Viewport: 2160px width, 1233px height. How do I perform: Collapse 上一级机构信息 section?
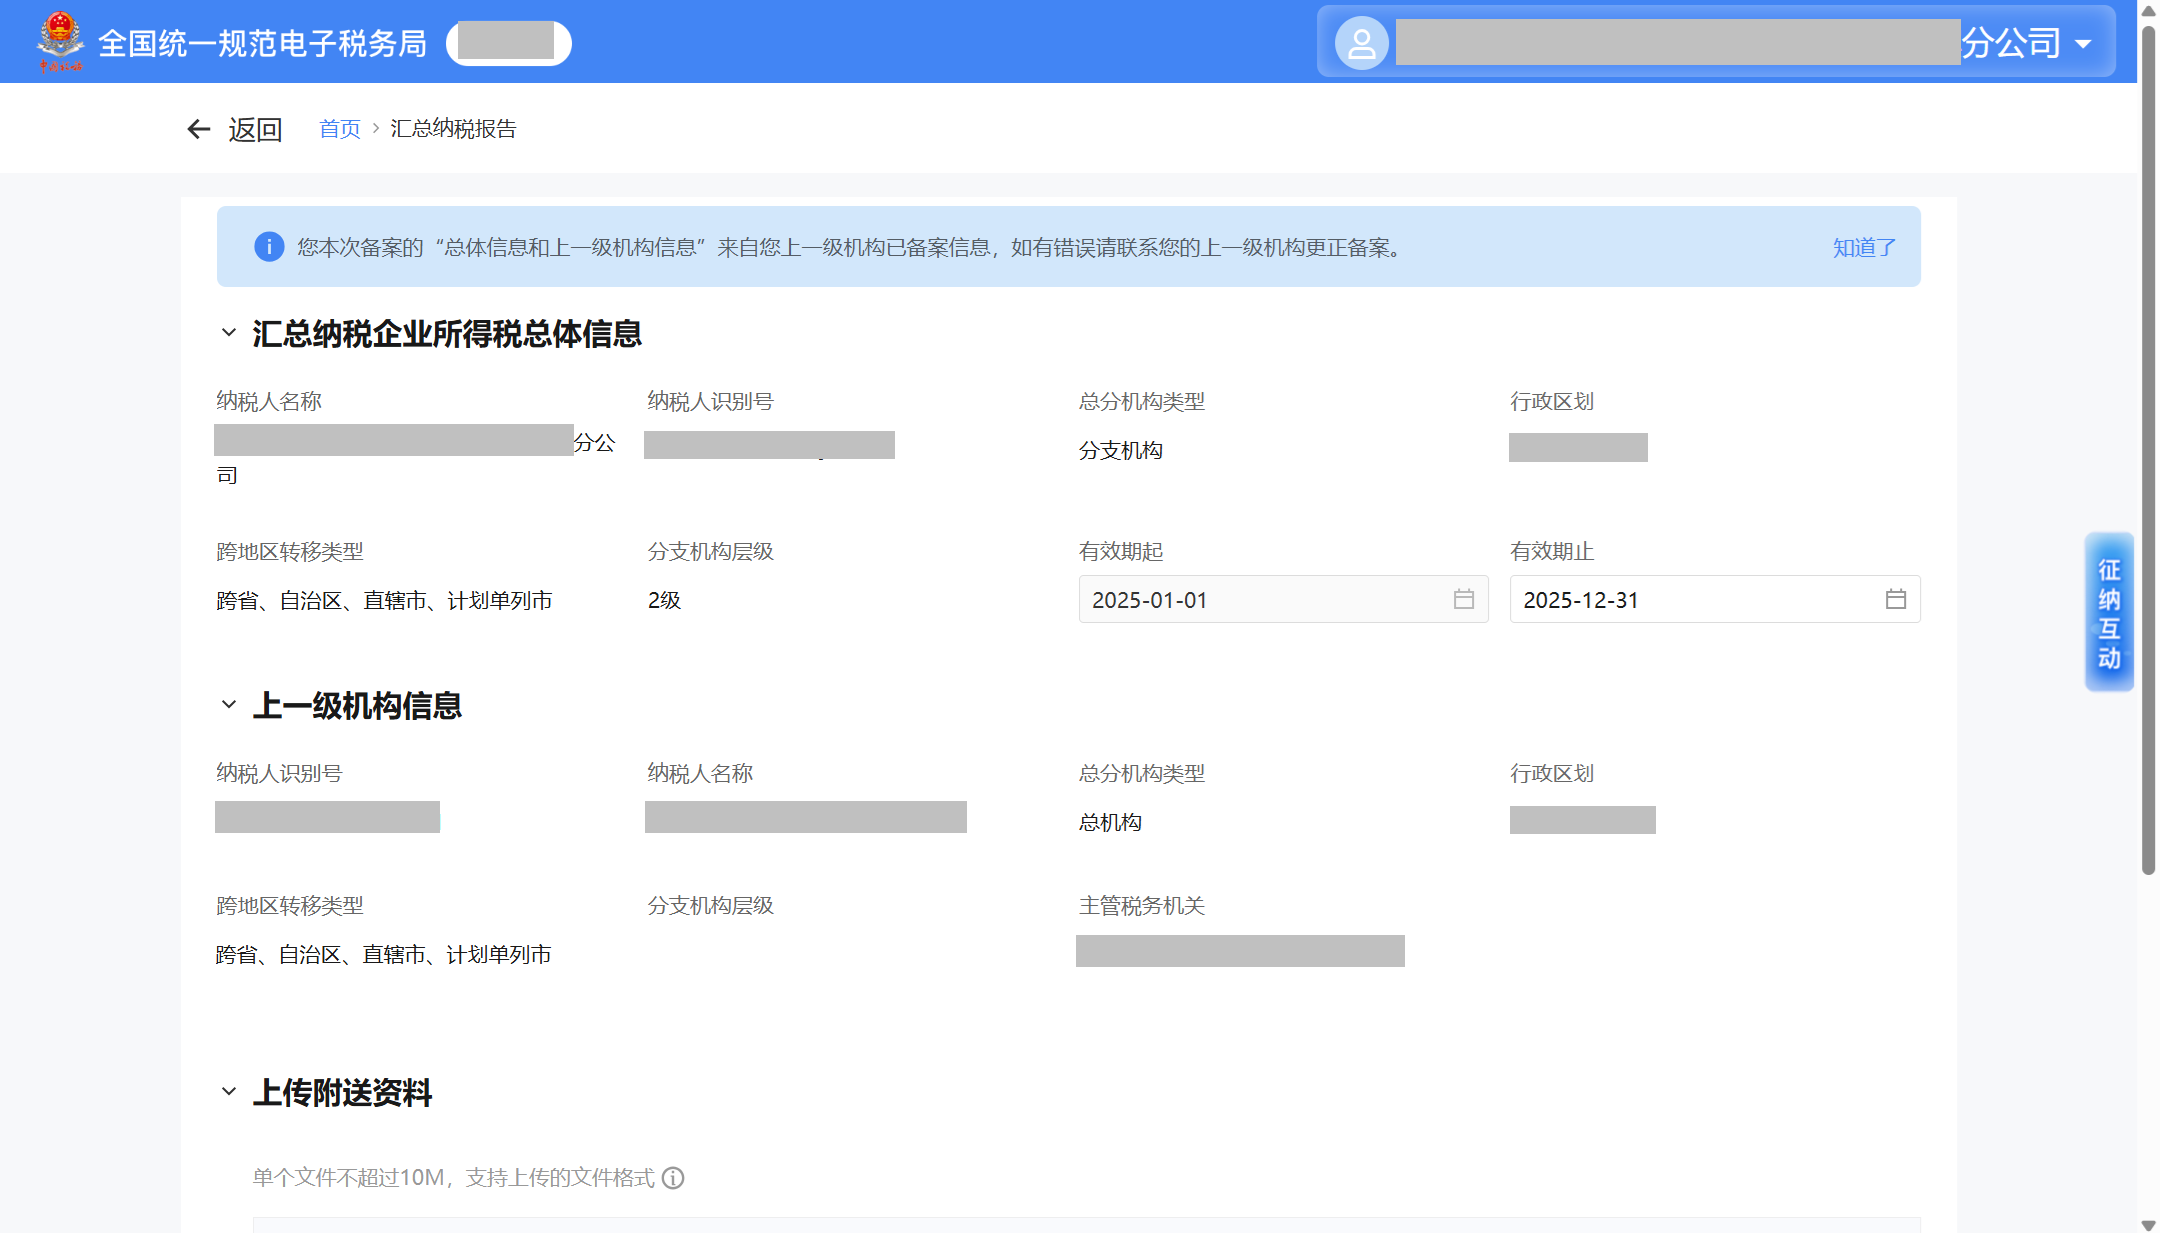[229, 705]
